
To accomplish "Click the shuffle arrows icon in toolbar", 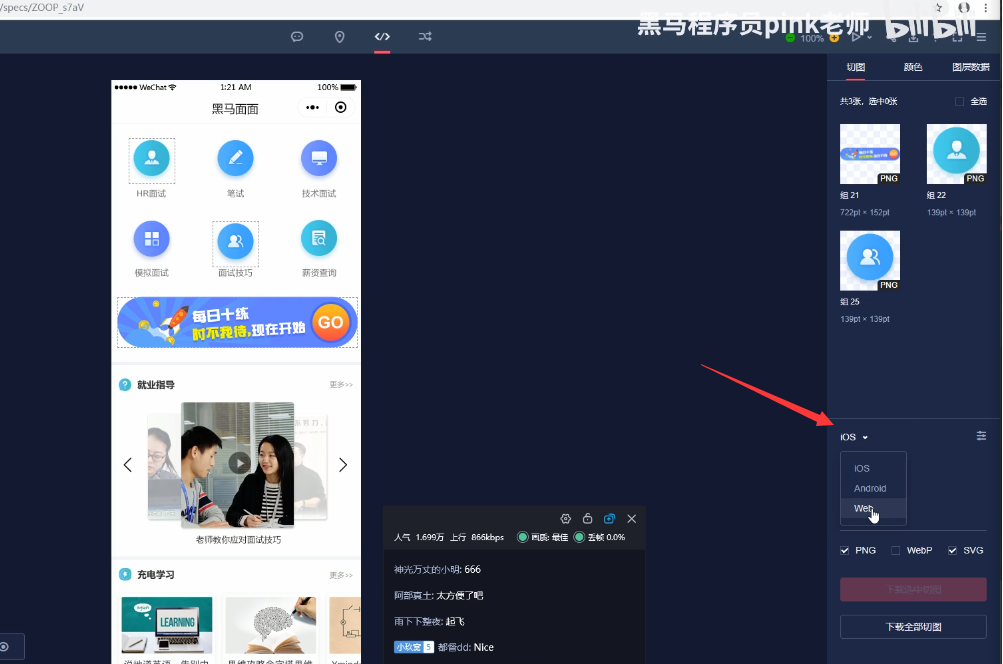I will pos(425,36).
